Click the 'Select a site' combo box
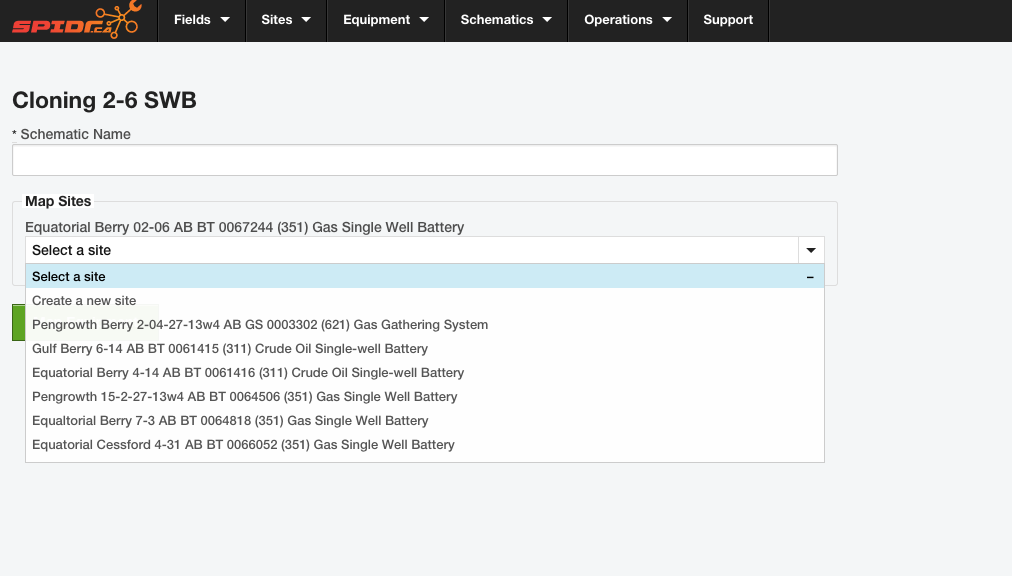 (410, 250)
